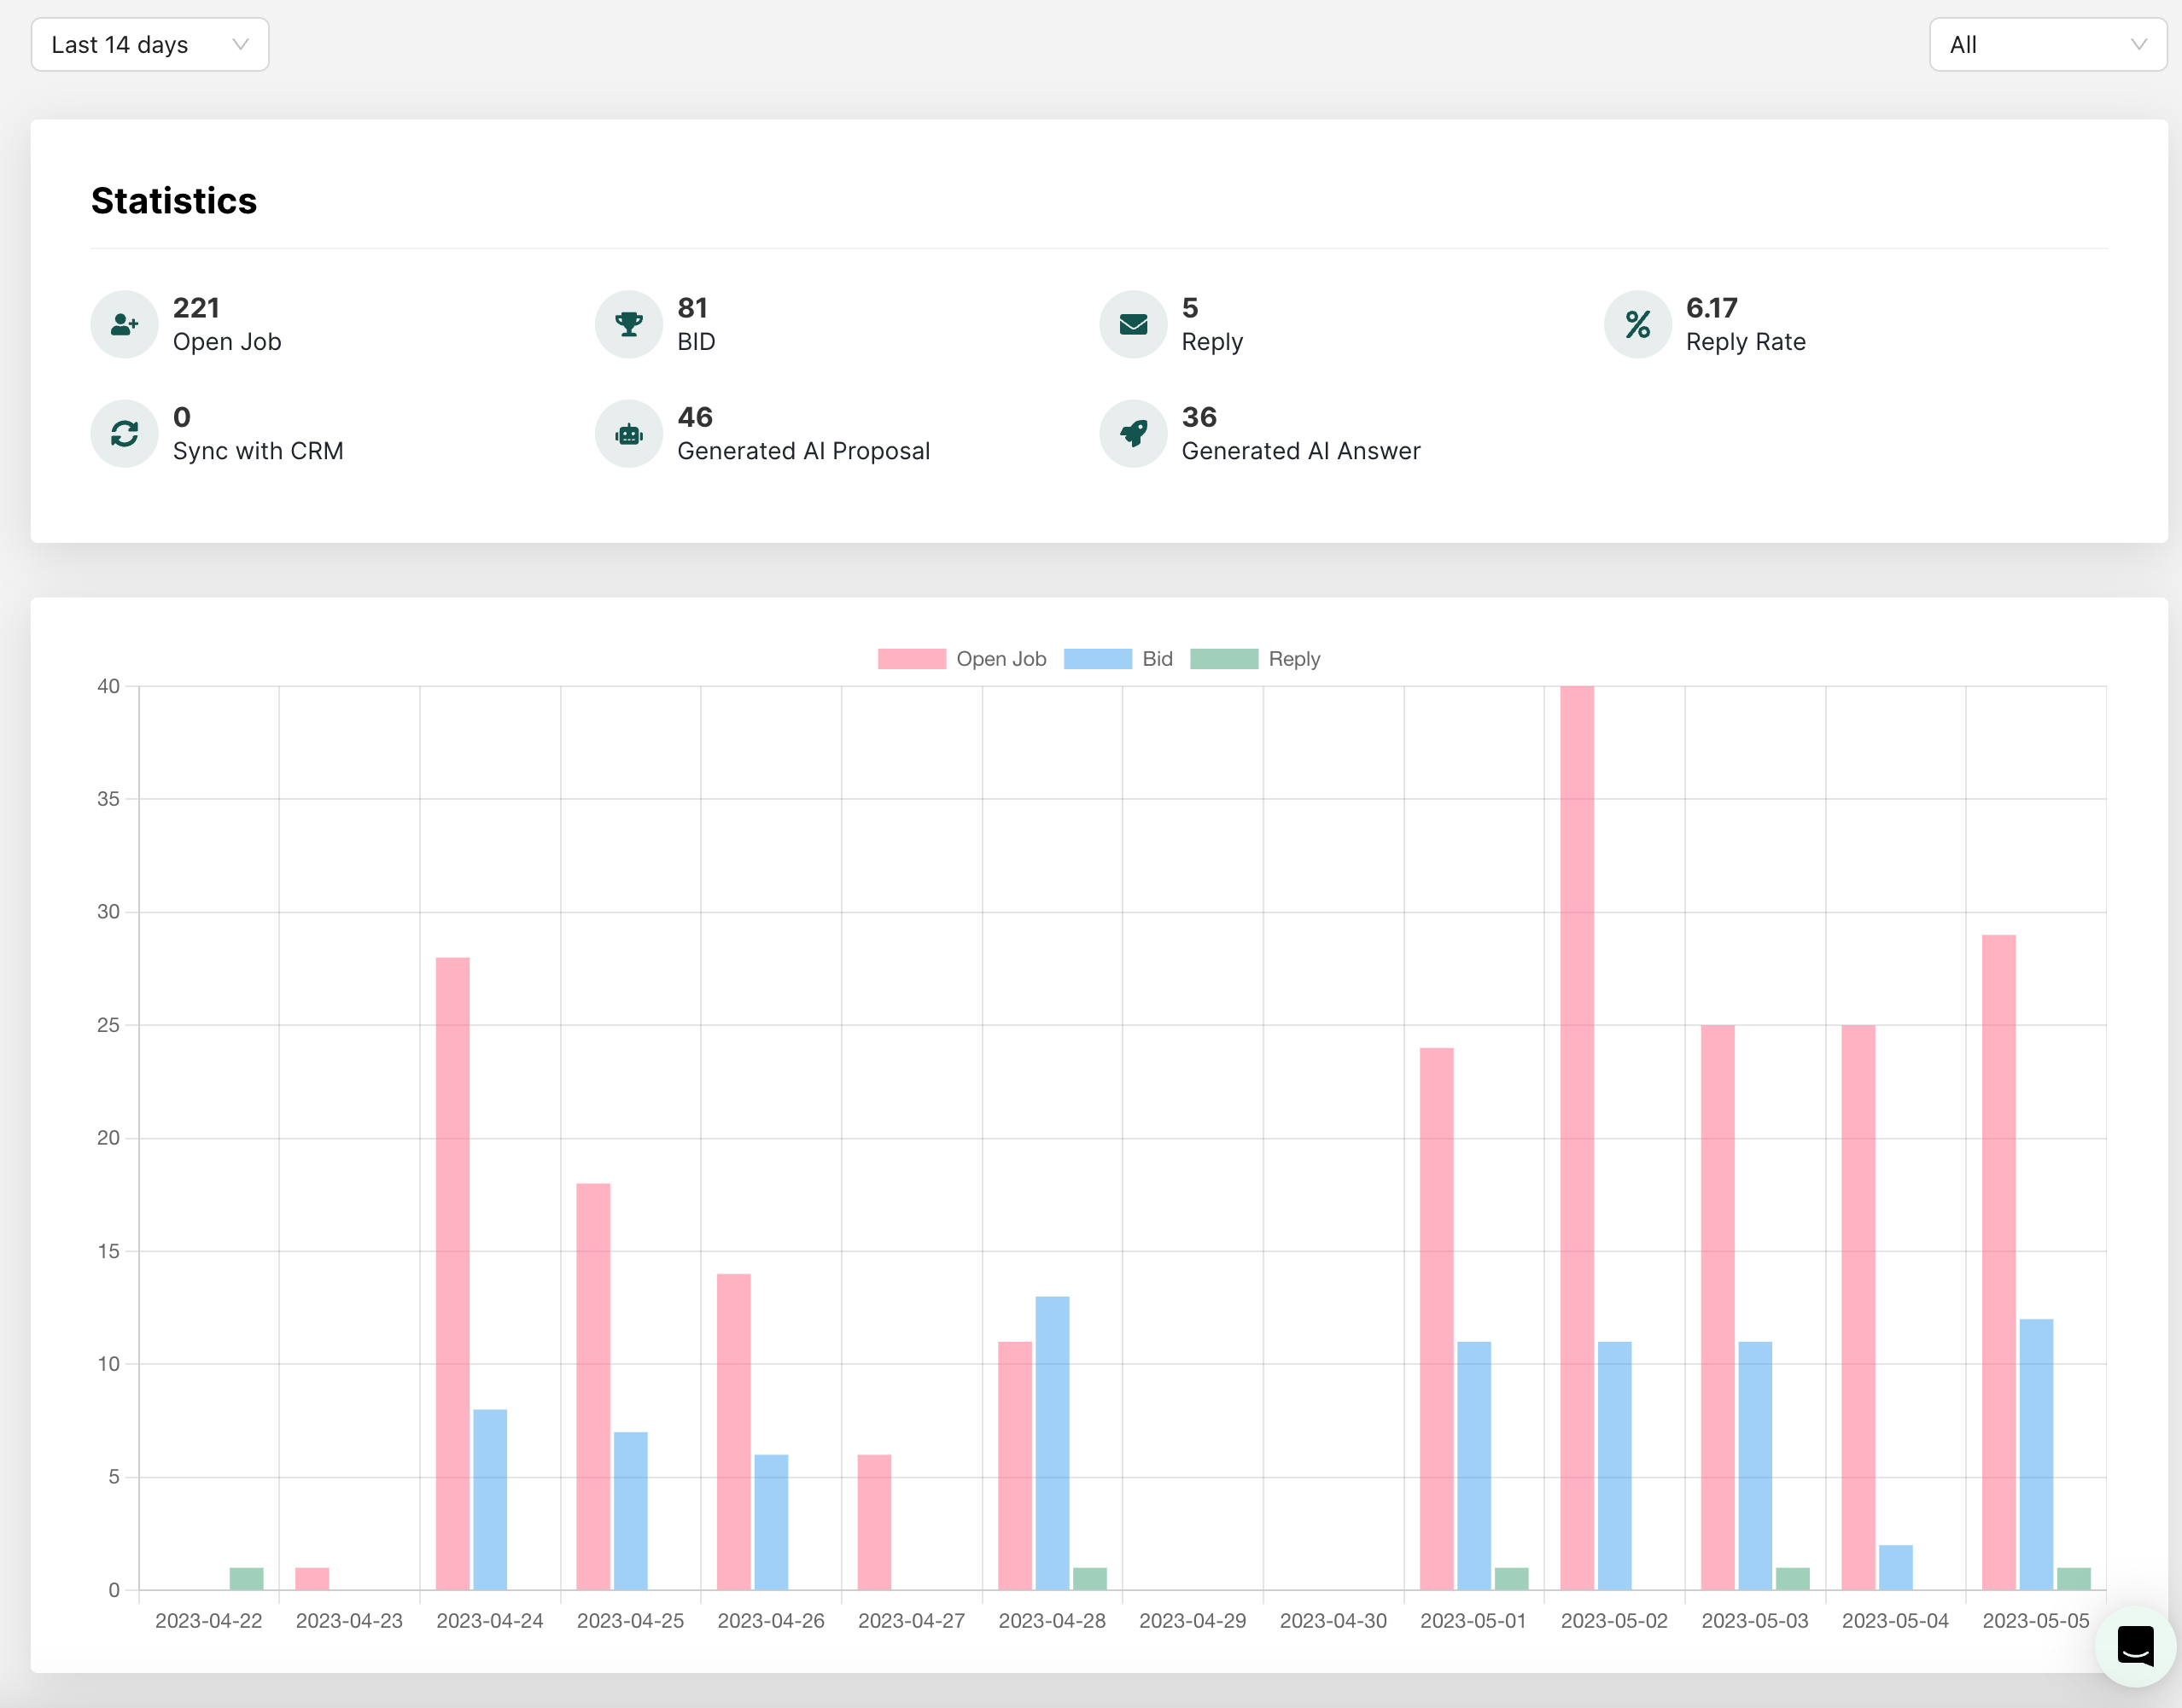
Task: Open the Last 14 days dropdown
Action: click(149, 44)
